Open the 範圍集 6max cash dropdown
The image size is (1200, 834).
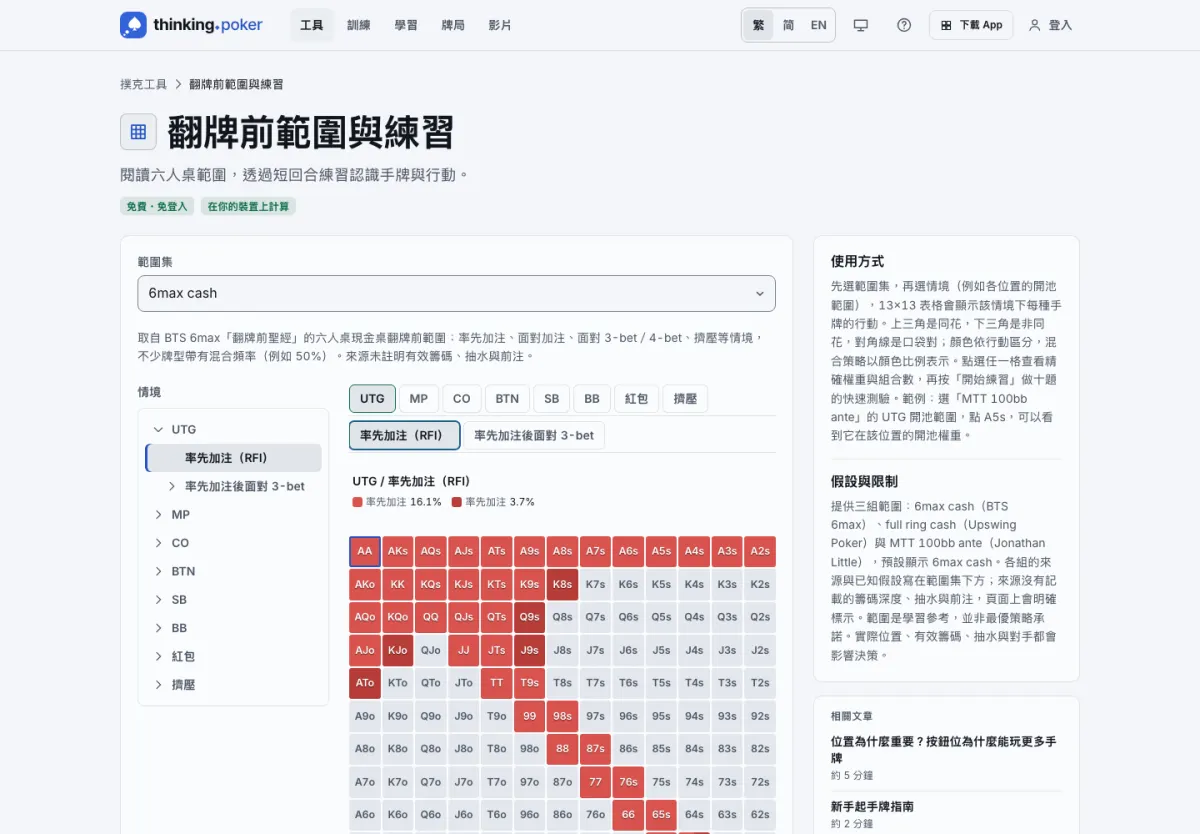pyautogui.click(x=456, y=293)
